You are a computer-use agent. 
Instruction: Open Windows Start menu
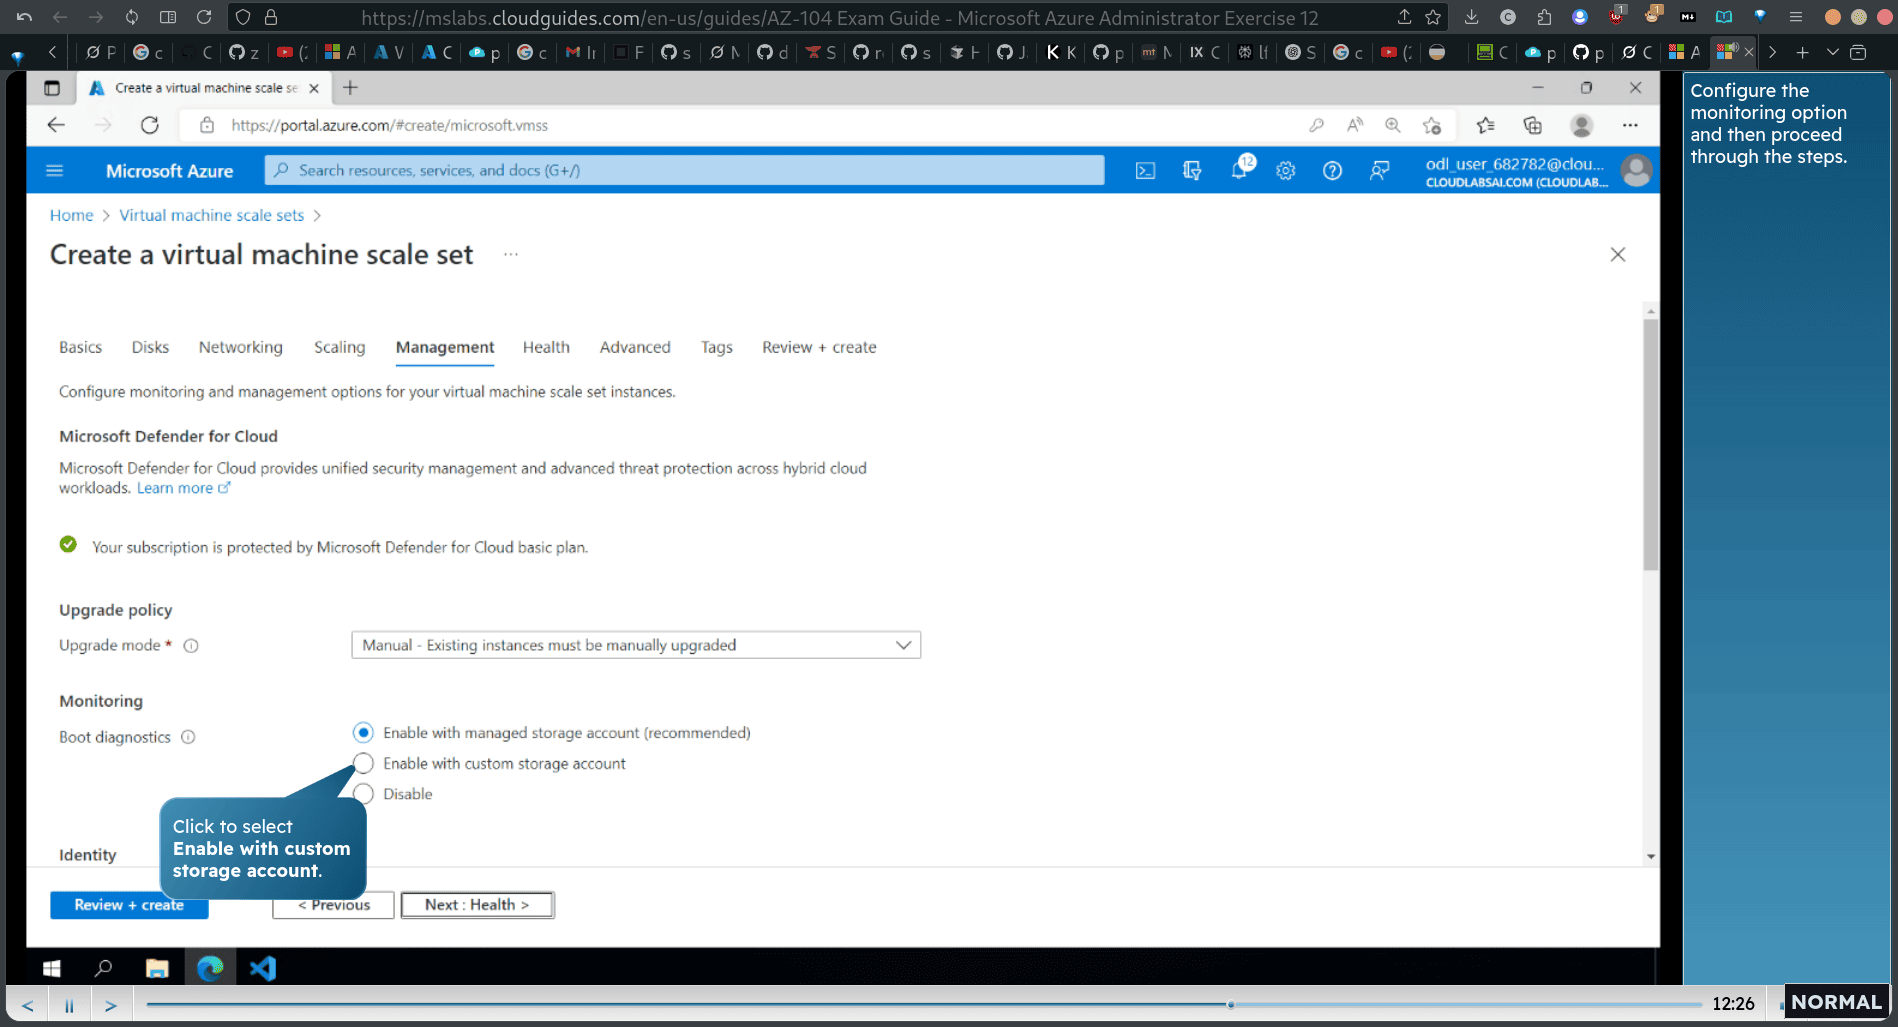click(52, 968)
